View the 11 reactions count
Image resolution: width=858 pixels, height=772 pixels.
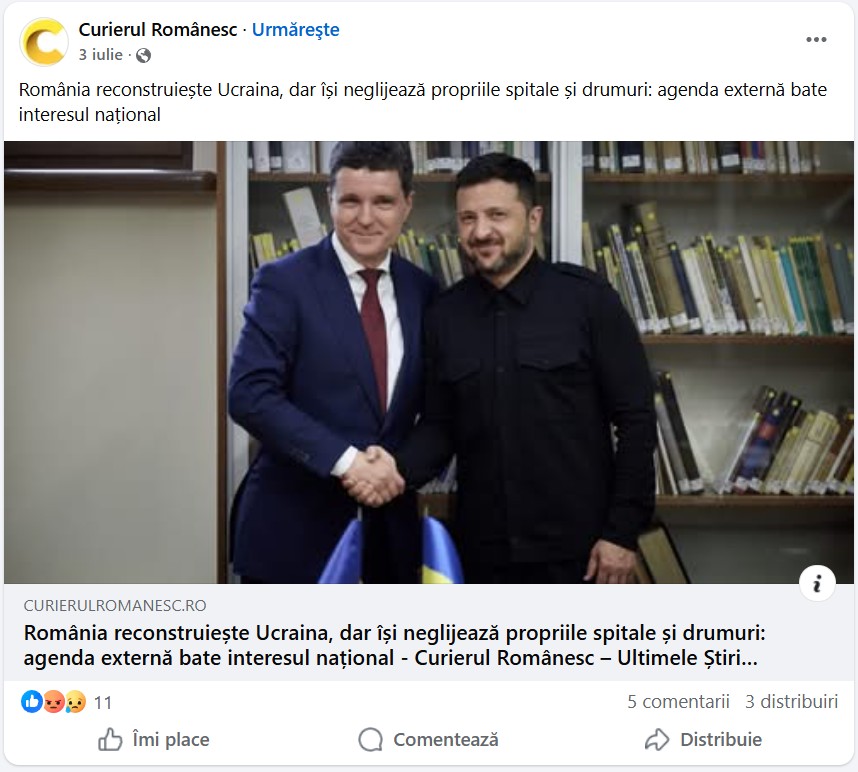coord(103,703)
